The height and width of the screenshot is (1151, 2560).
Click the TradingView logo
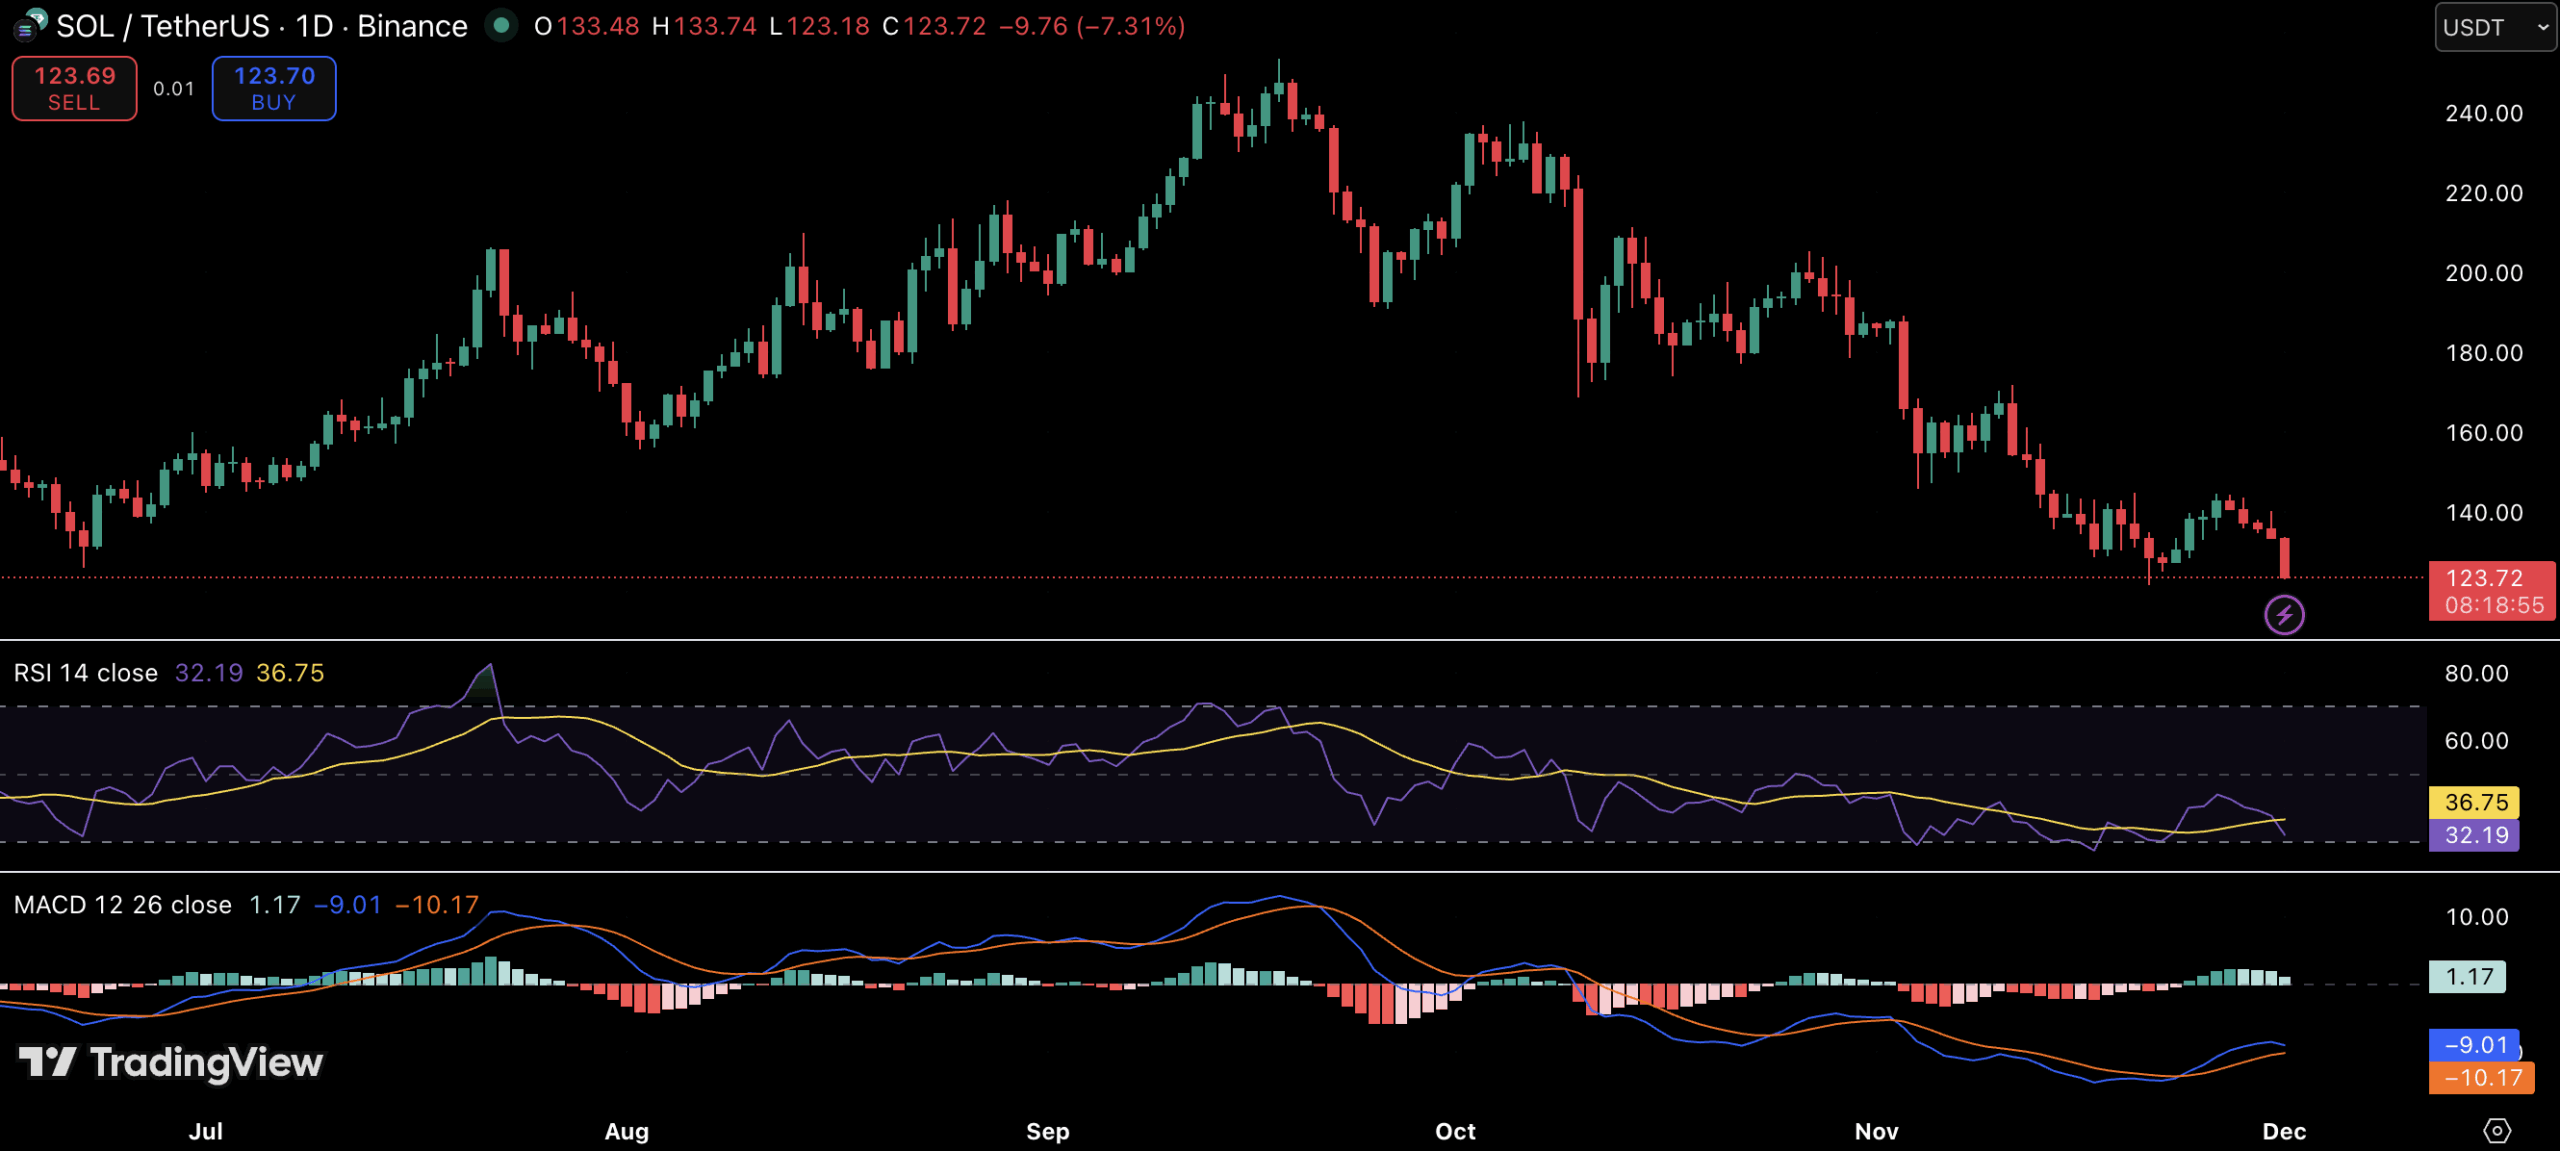coord(171,1062)
